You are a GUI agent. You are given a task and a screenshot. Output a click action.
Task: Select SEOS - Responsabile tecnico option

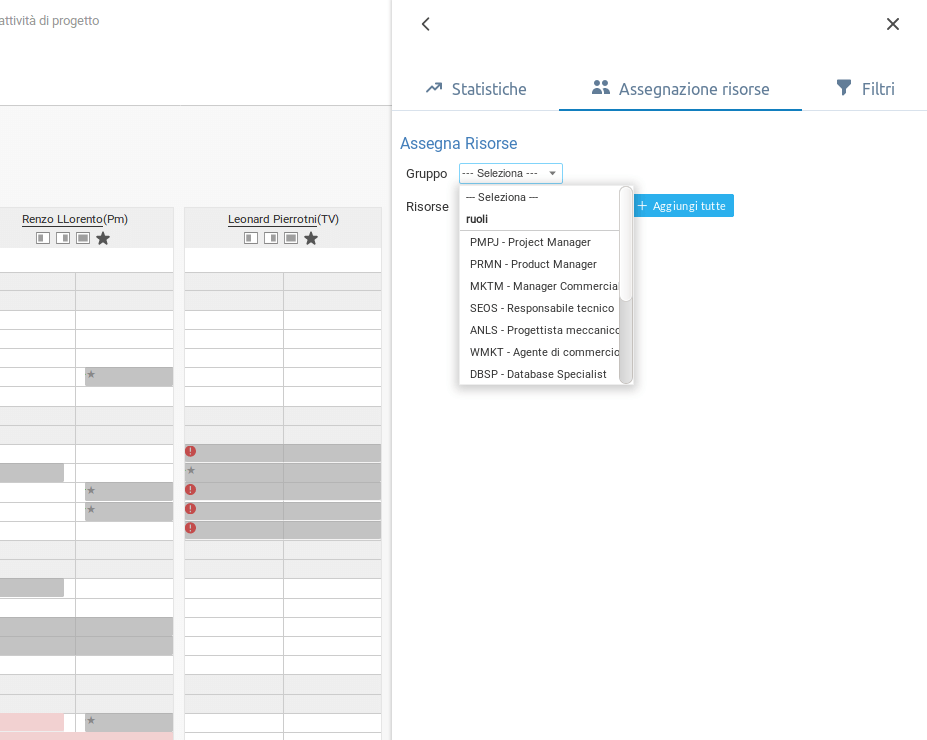(x=542, y=309)
